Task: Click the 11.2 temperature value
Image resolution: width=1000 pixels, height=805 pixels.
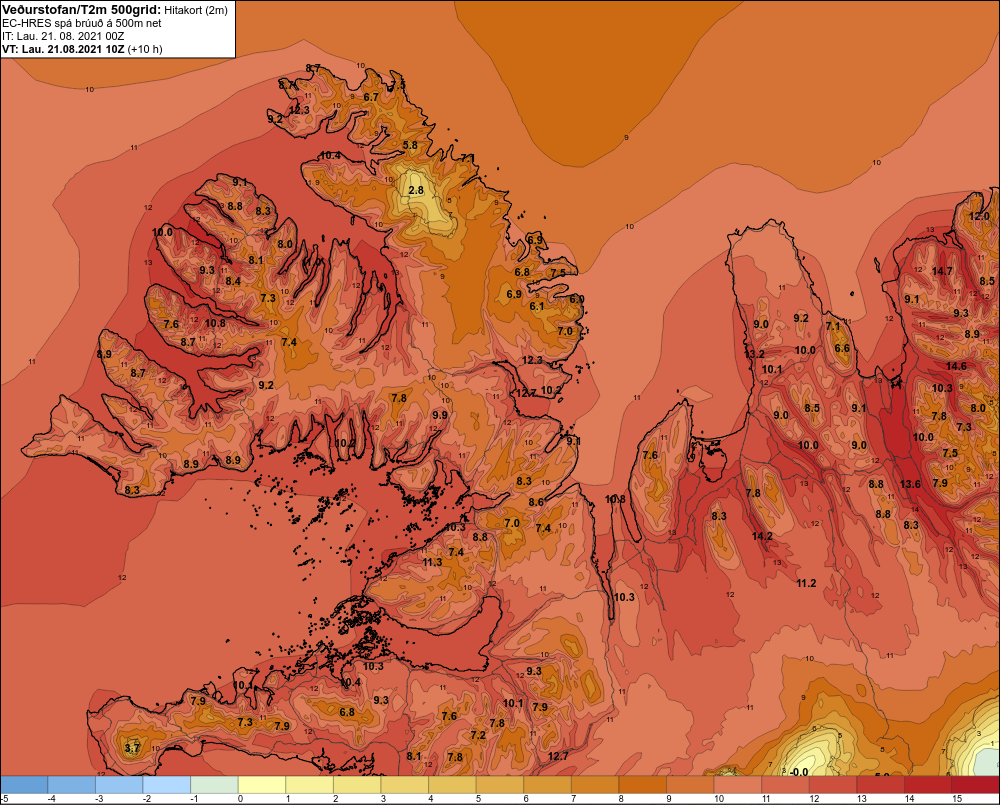Action: (806, 583)
